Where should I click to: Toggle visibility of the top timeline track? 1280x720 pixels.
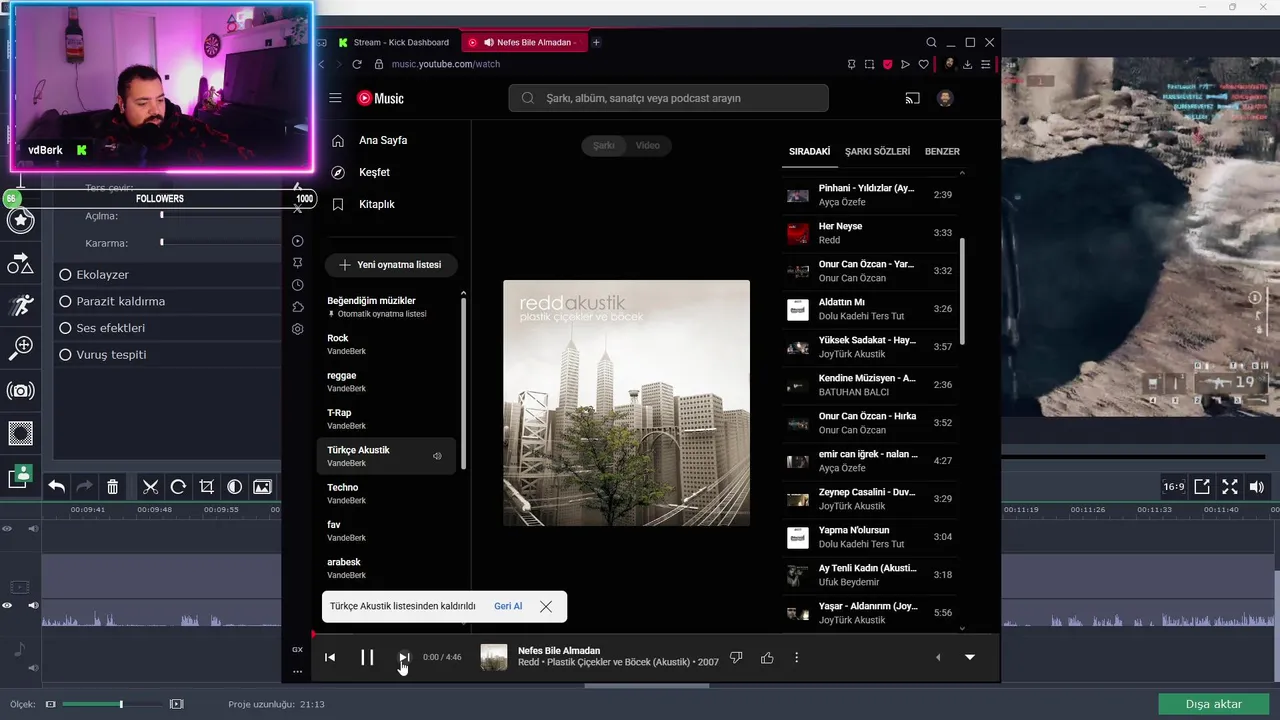coord(7,528)
